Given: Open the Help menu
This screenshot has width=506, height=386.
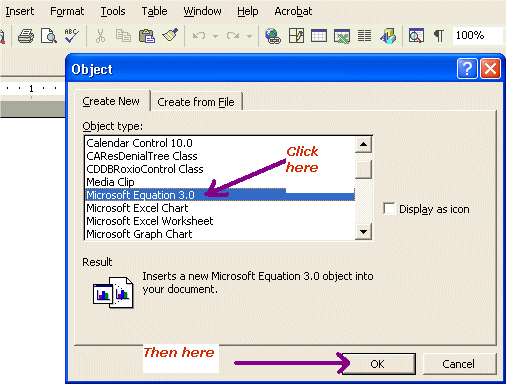Looking at the screenshot, I should coord(248,11).
